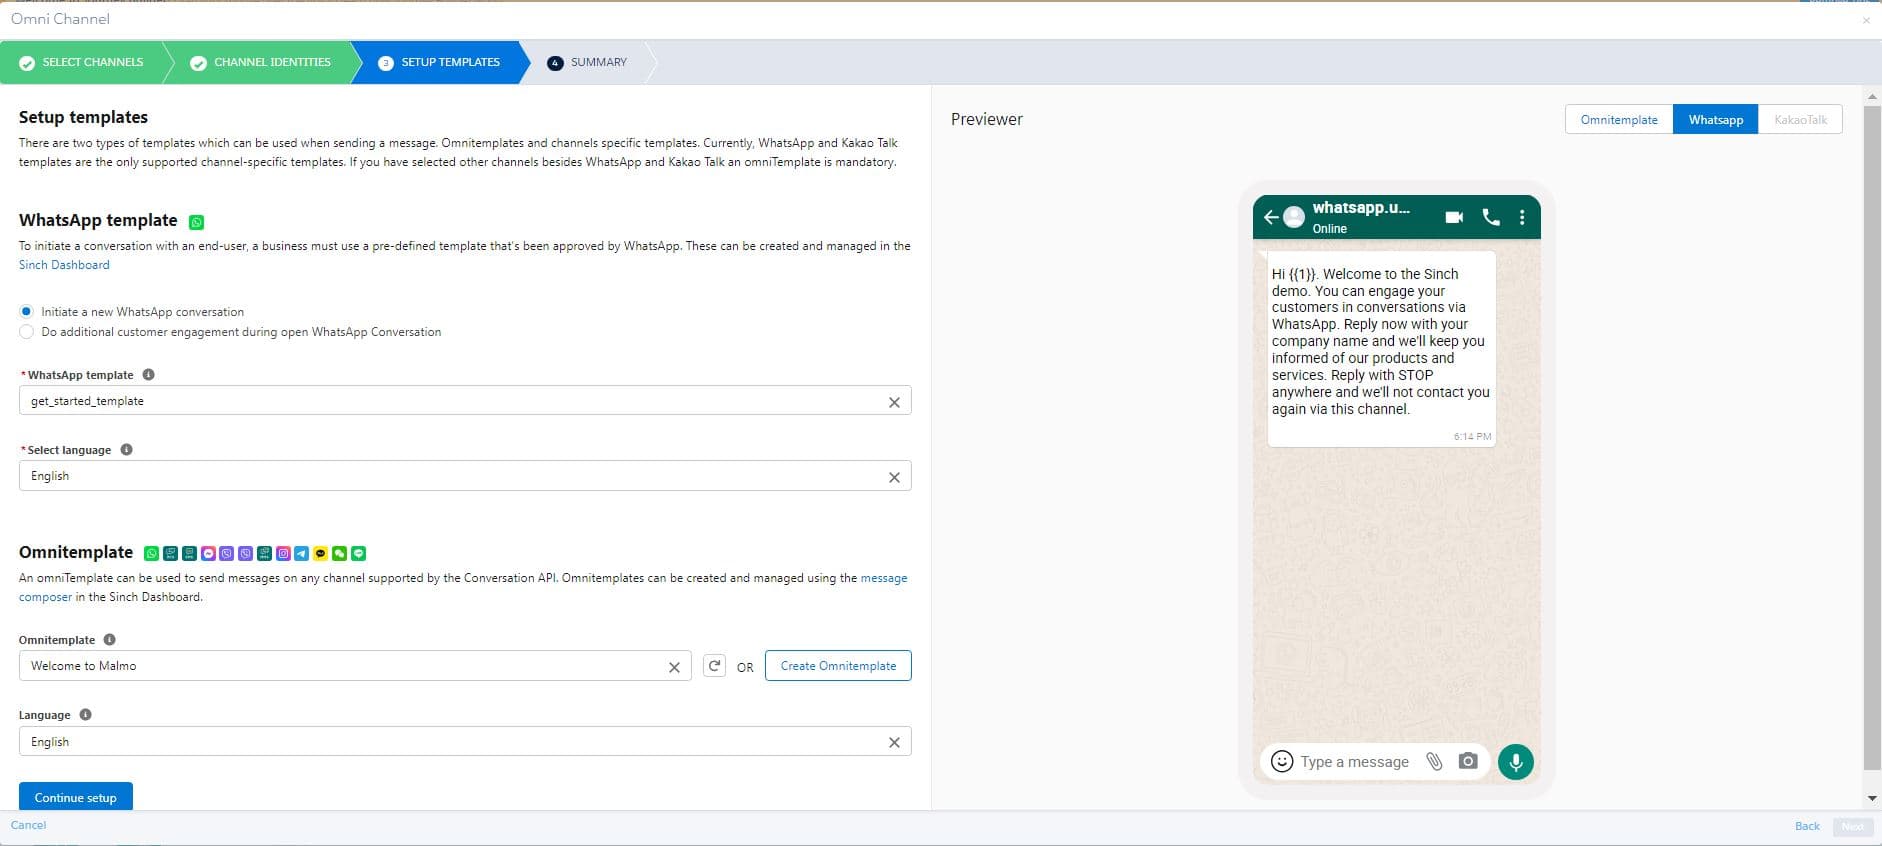Viewport: 1882px width, 846px height.
Task: Click the Setup templates heading
Action: pyautogui.click(x=83, y=117)
